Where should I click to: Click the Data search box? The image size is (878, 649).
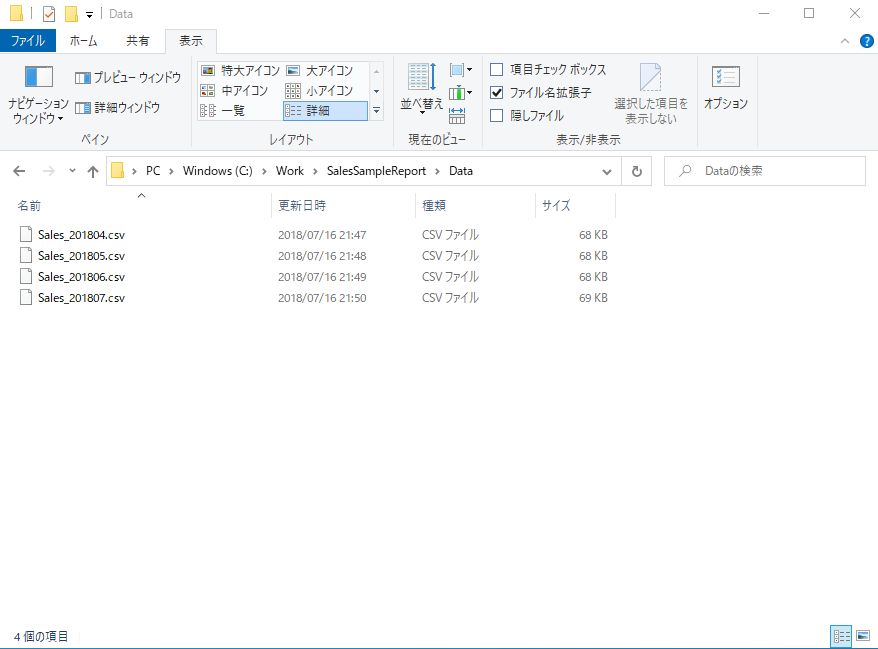tap(765, 171)
